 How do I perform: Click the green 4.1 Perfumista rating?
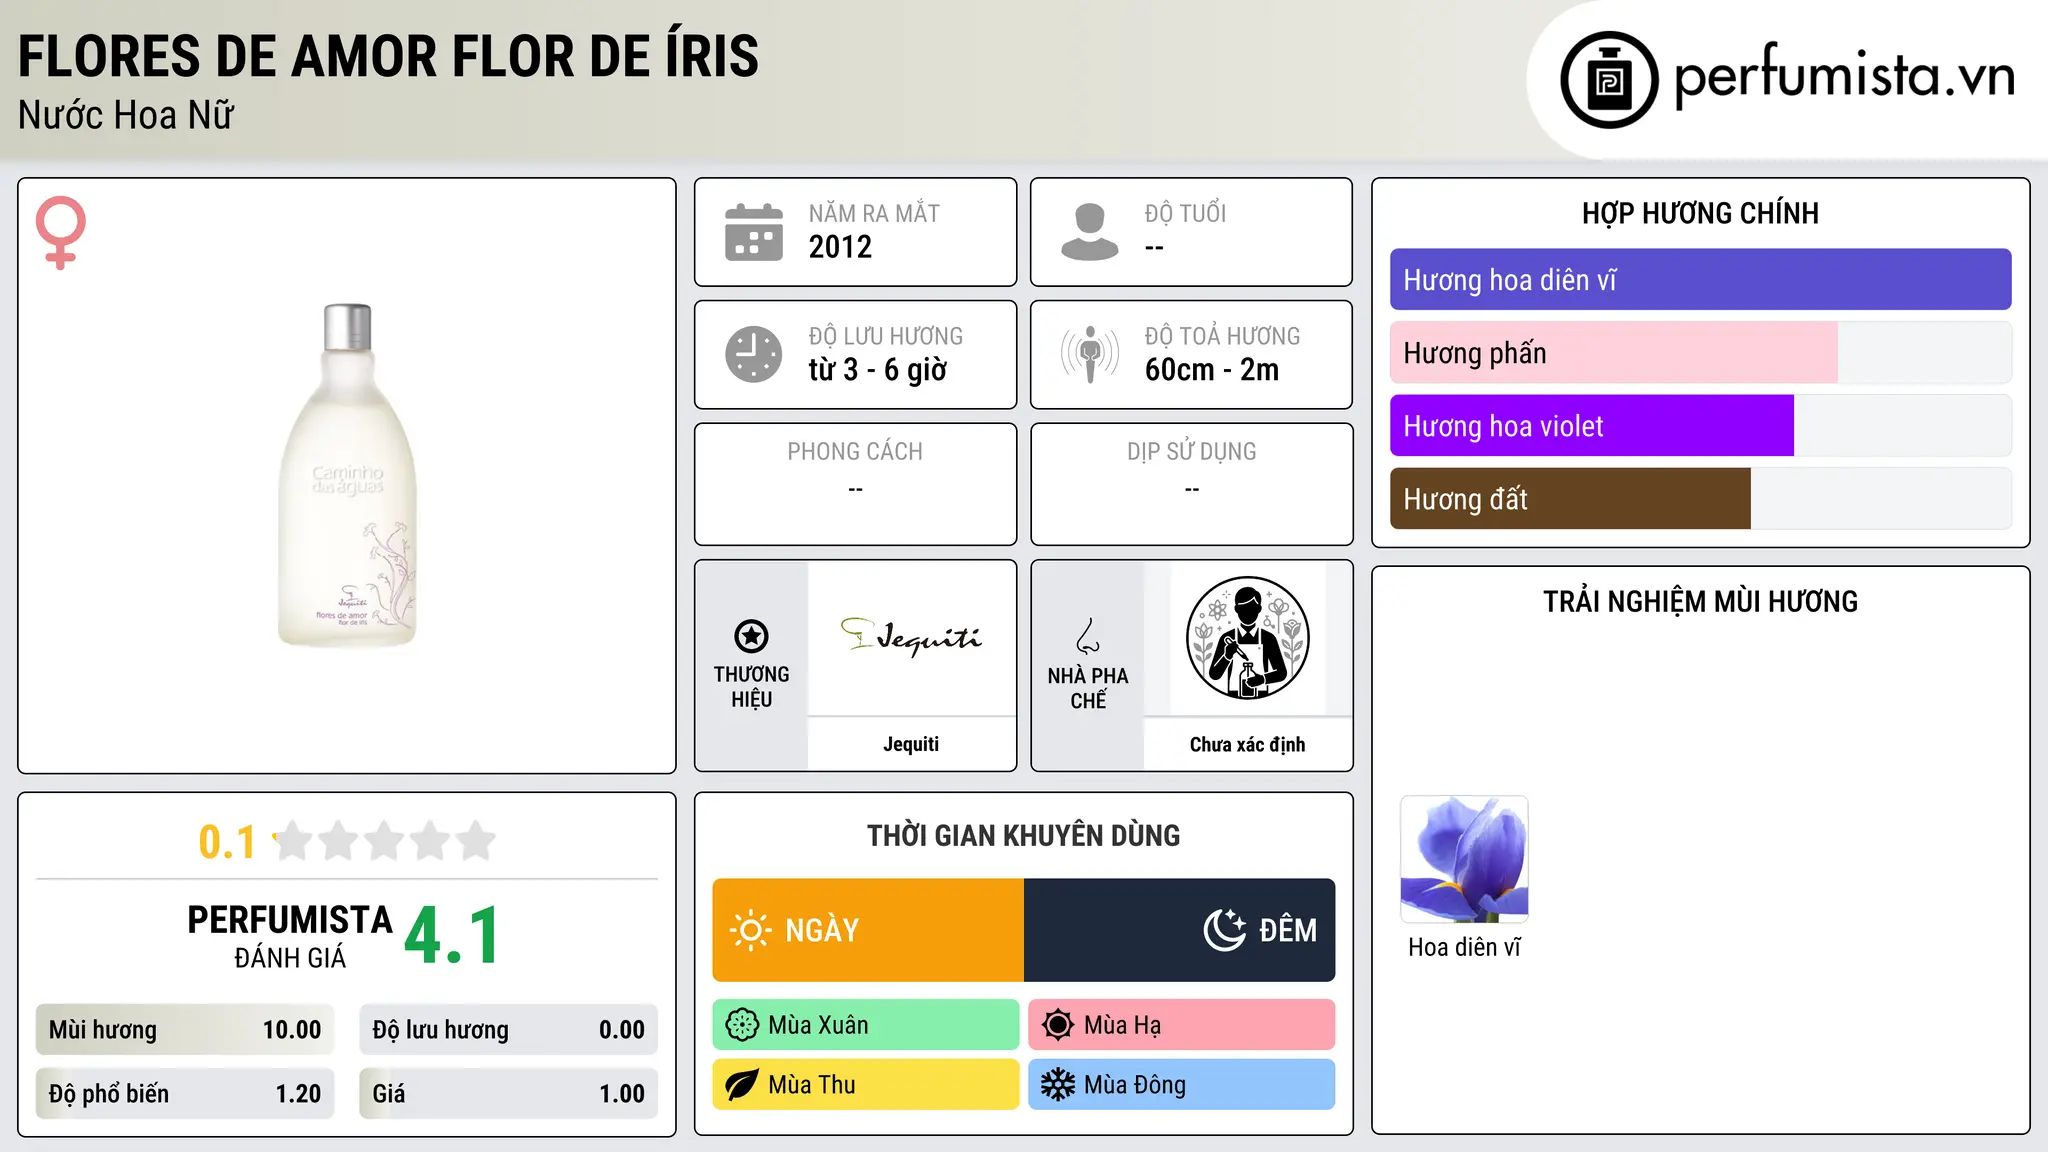tap(452, 936)
